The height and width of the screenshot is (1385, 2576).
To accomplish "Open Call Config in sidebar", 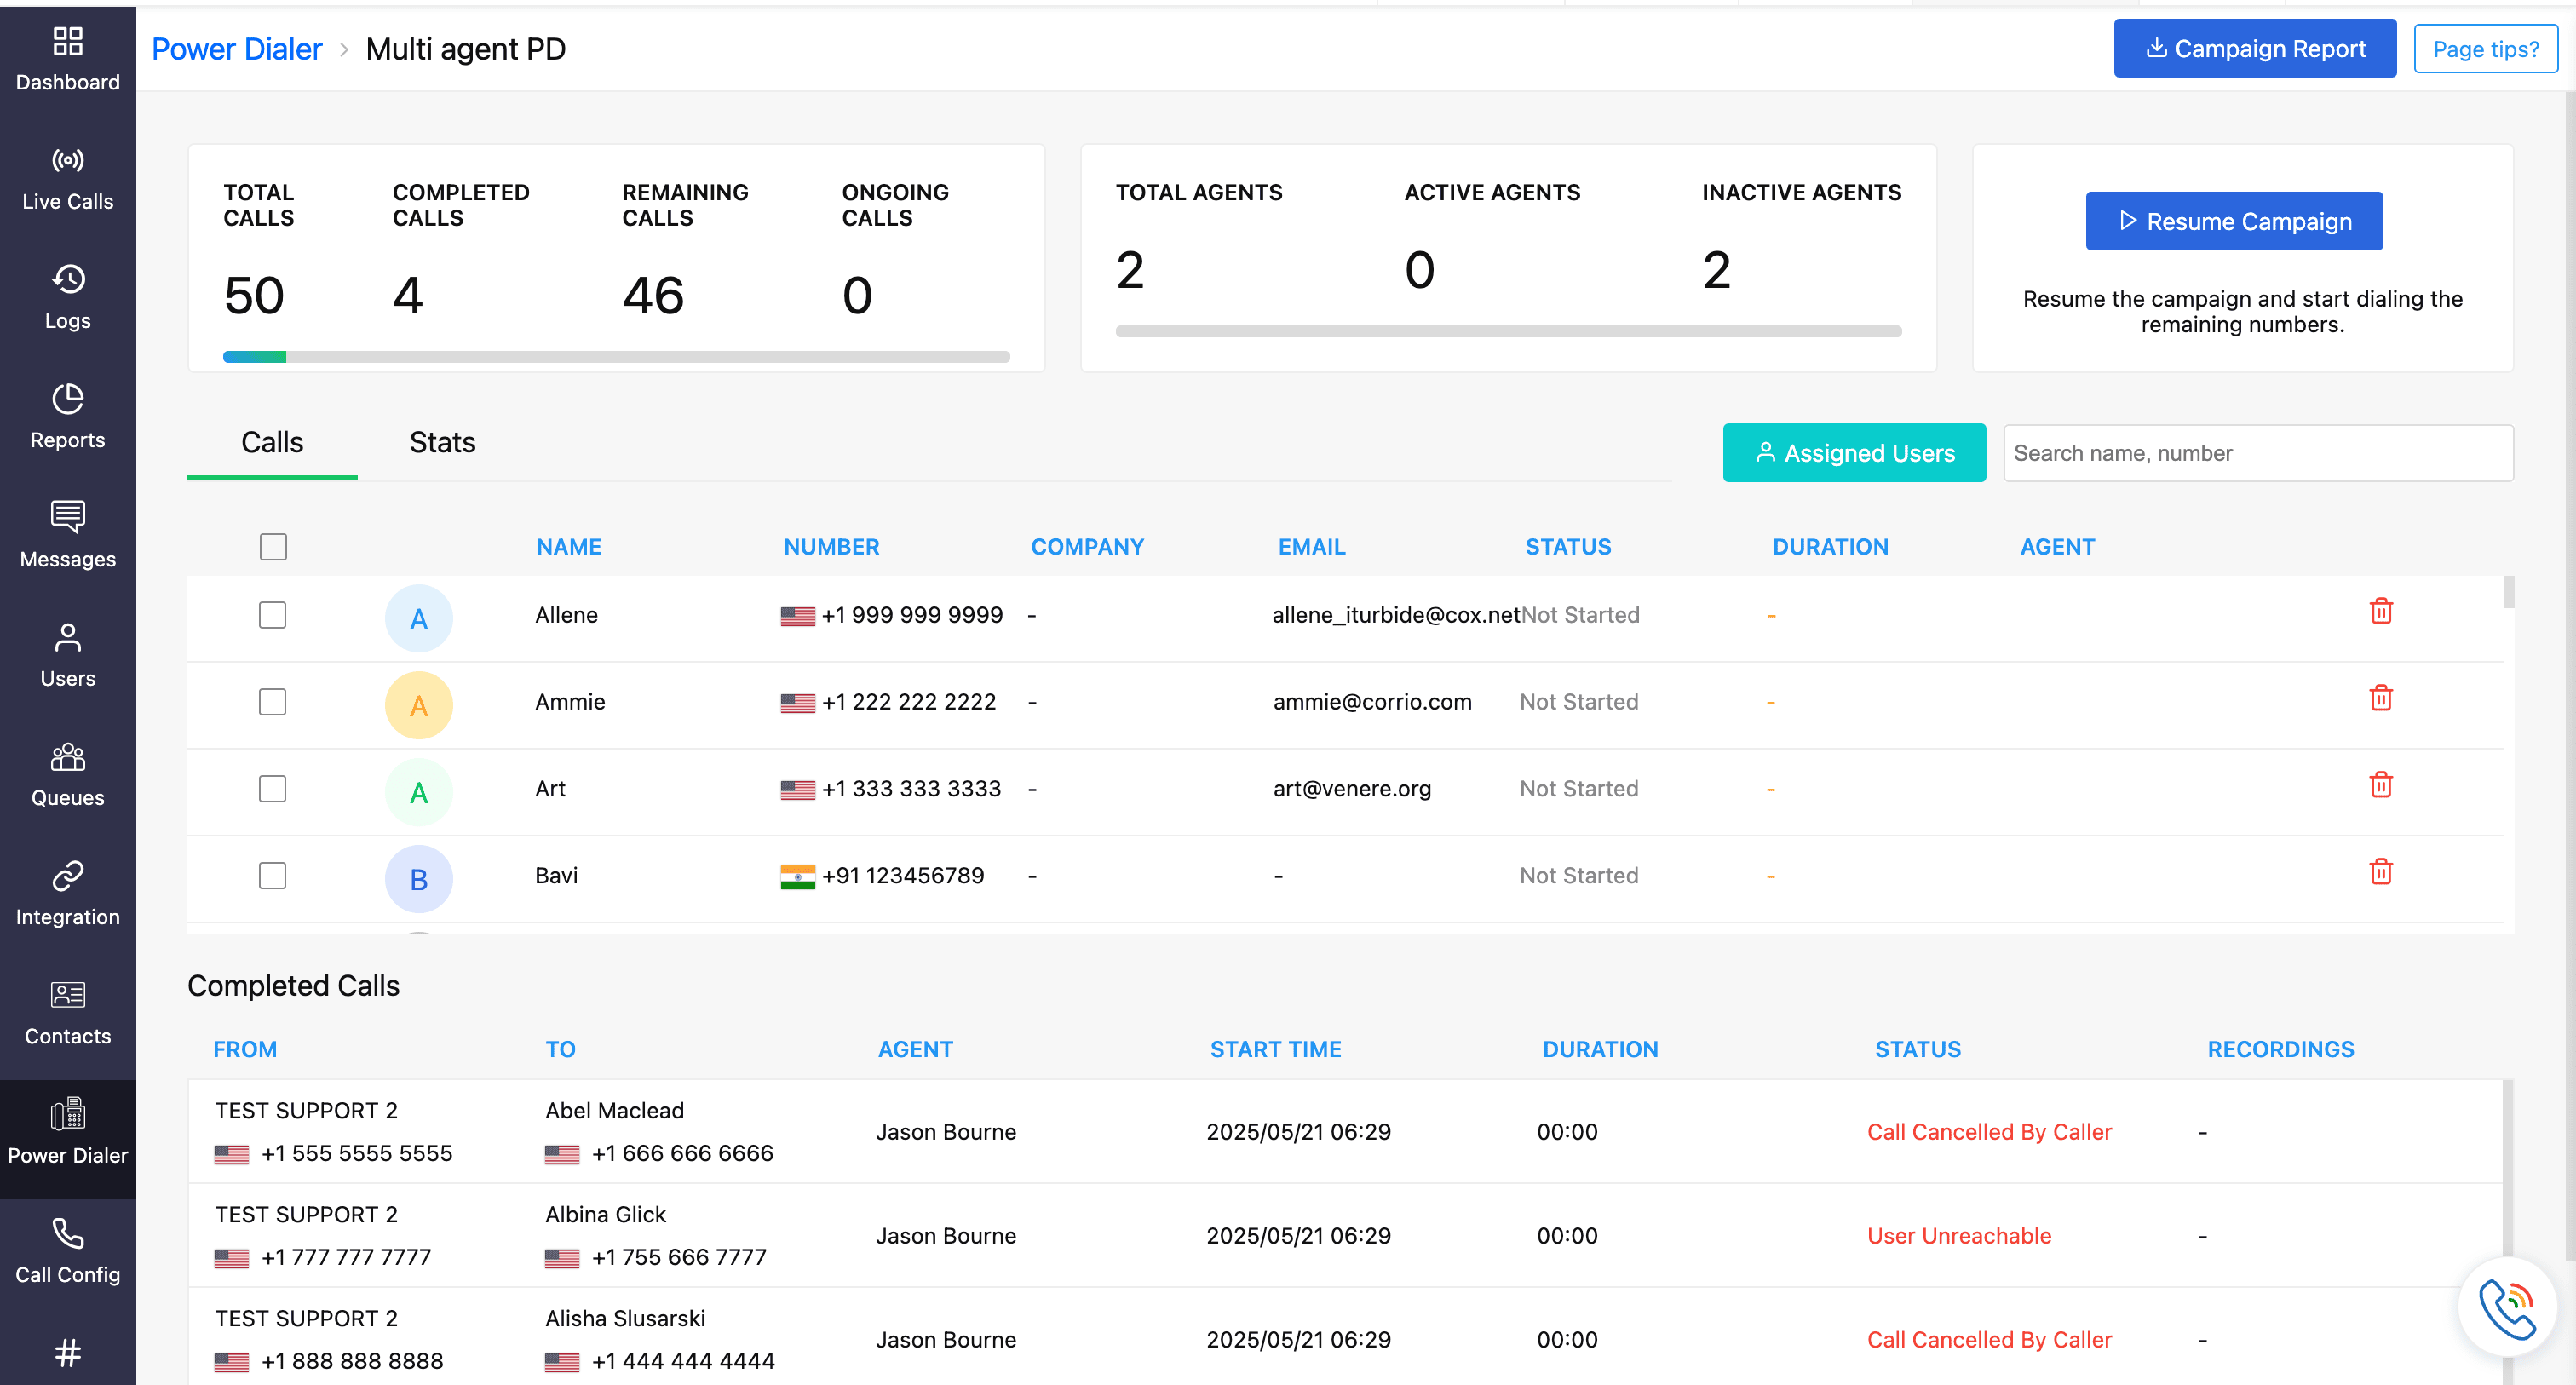I will [x=67, y=1251].
